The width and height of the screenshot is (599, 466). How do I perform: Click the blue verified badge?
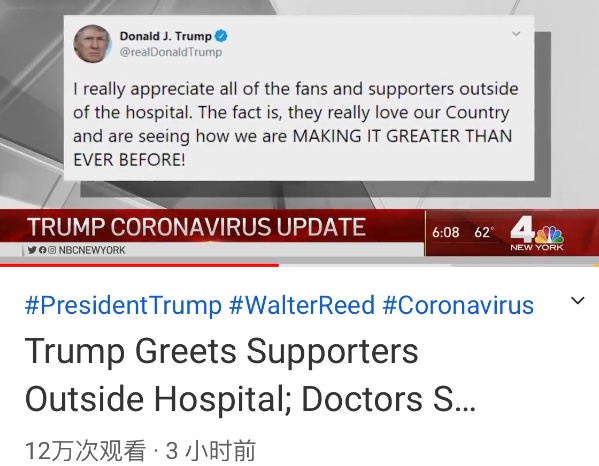[221, 36]
